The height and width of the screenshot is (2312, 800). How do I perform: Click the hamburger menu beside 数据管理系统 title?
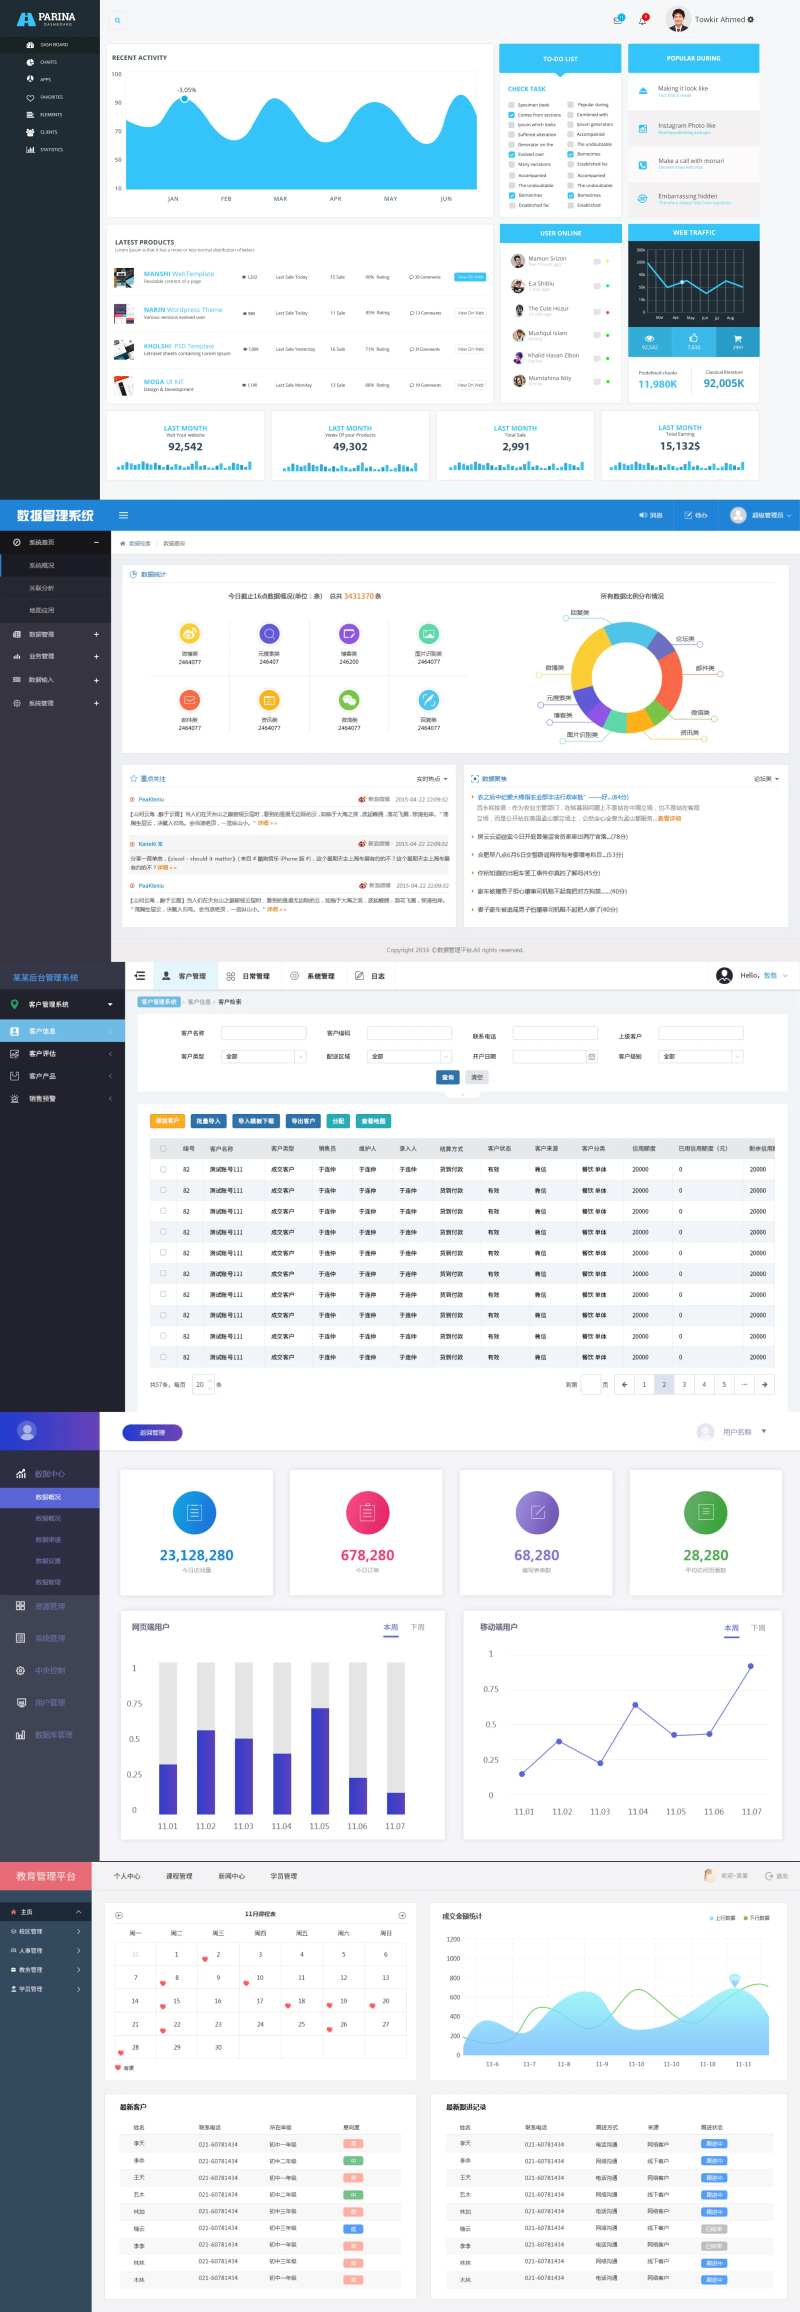pyautogui.click(x=123, y=515)
